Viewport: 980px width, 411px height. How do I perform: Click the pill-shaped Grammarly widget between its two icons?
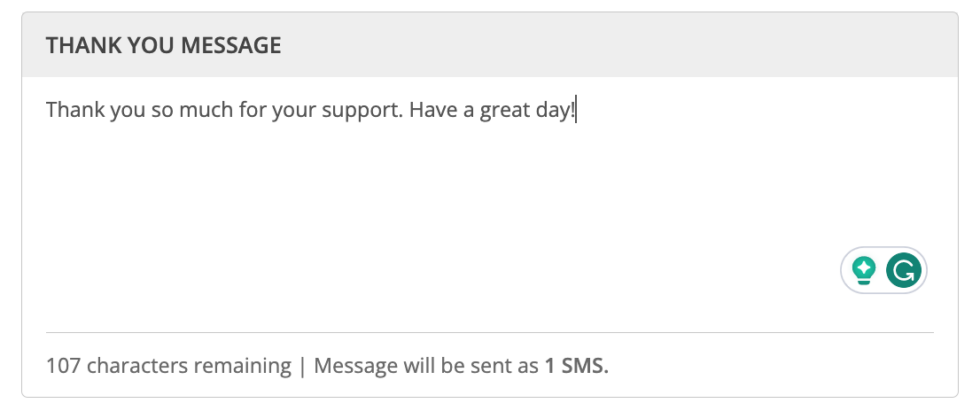pyautogui.click(x=883, y=270)
